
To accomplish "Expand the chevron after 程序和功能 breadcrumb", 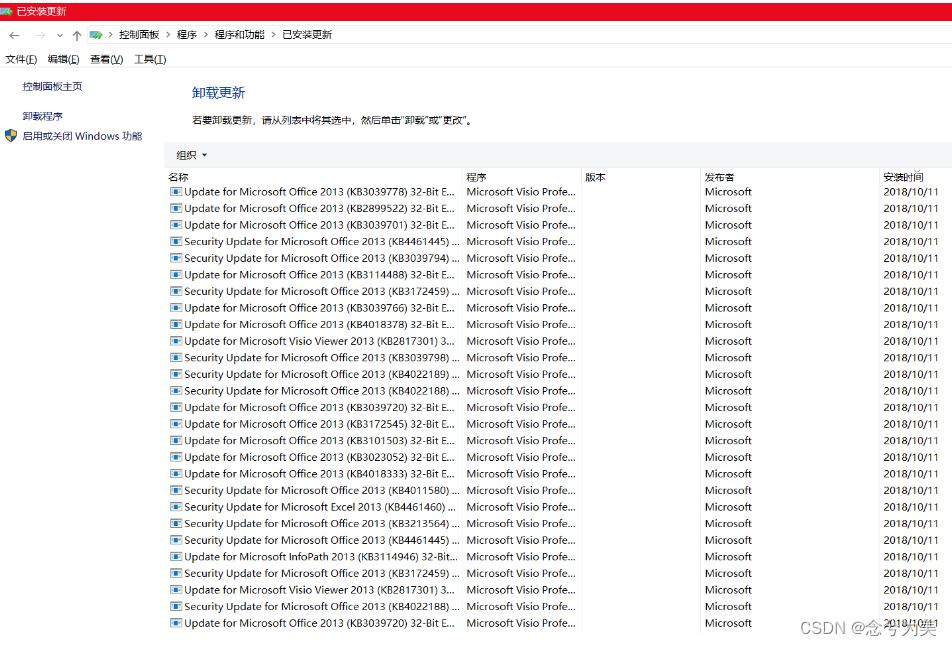I will click(273, 35).
